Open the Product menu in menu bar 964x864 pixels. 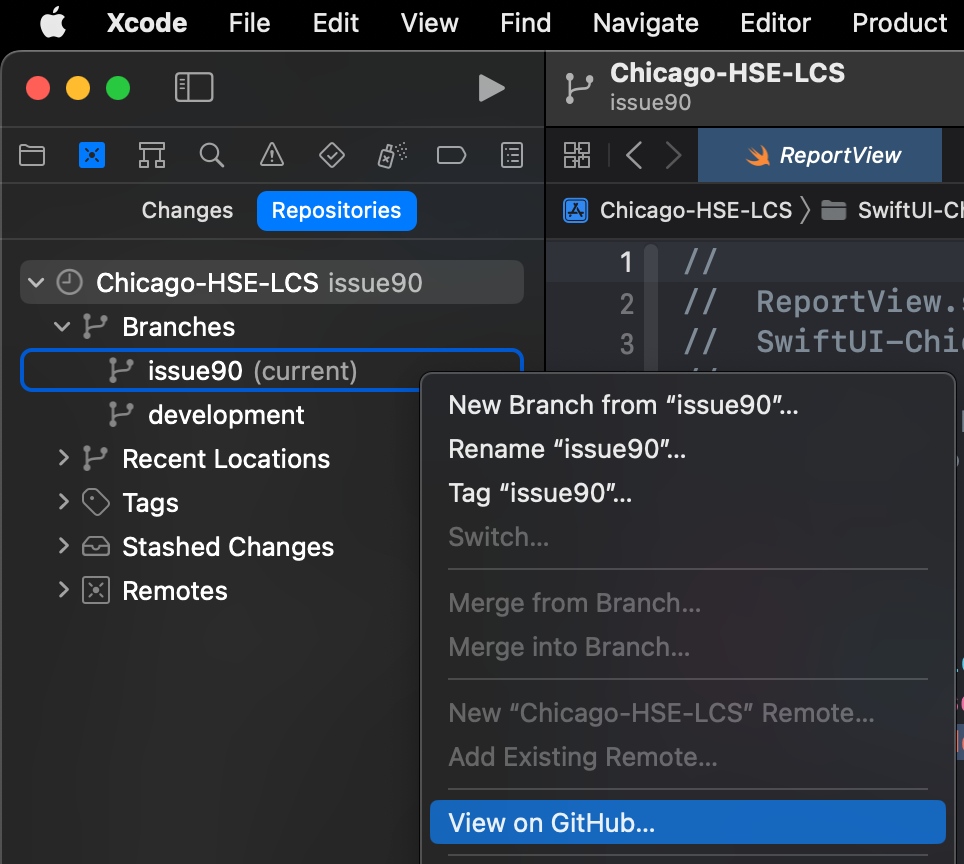pyautogui.click(x=899, y=23)
